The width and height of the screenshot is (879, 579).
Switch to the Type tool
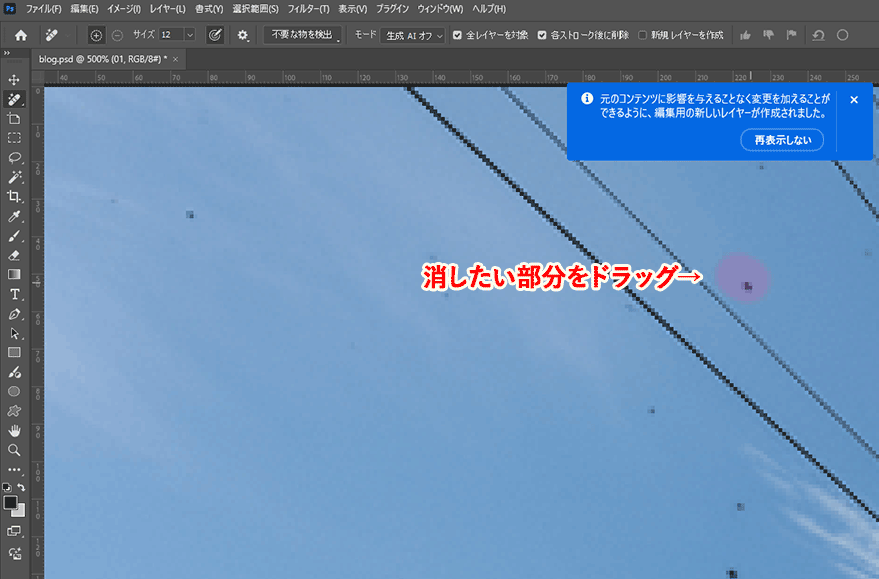[14, 294]
